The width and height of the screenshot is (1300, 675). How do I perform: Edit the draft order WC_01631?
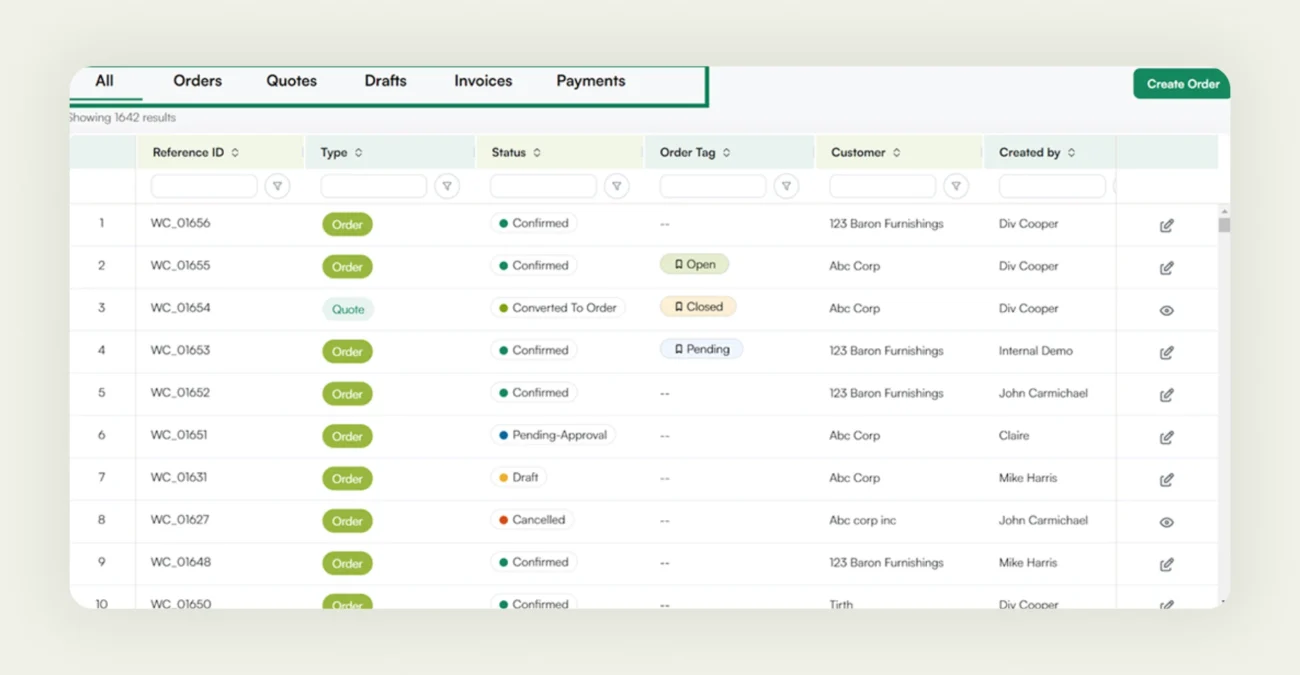click(x=1166, y=479)
